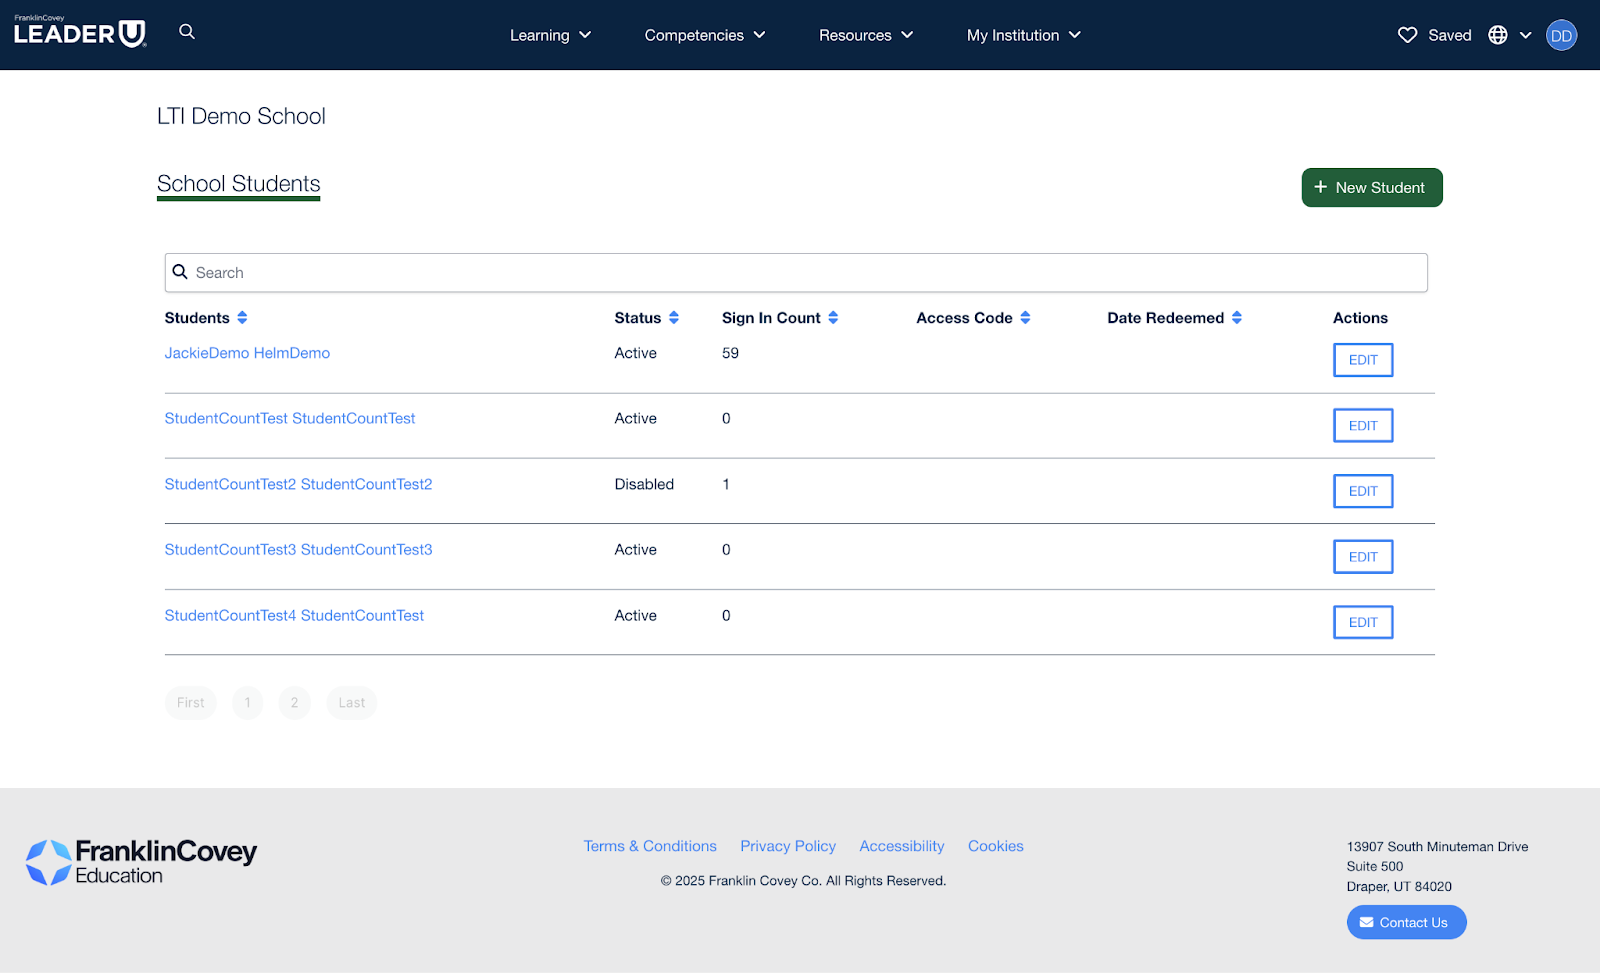This screenshot has width=1600, height=973.
Task: Select the School Students tab
Action: 238,184
